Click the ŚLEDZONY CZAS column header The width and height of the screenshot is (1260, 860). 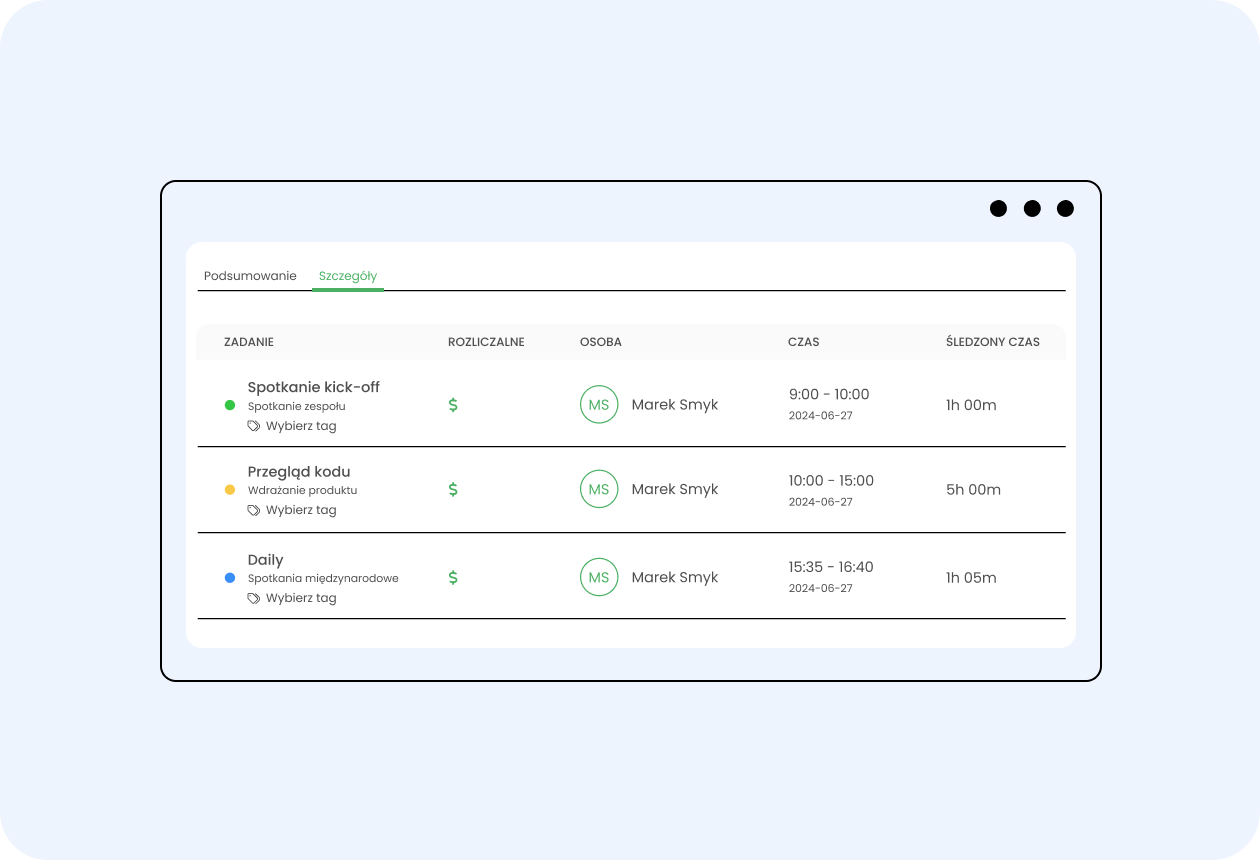[992, 342]
